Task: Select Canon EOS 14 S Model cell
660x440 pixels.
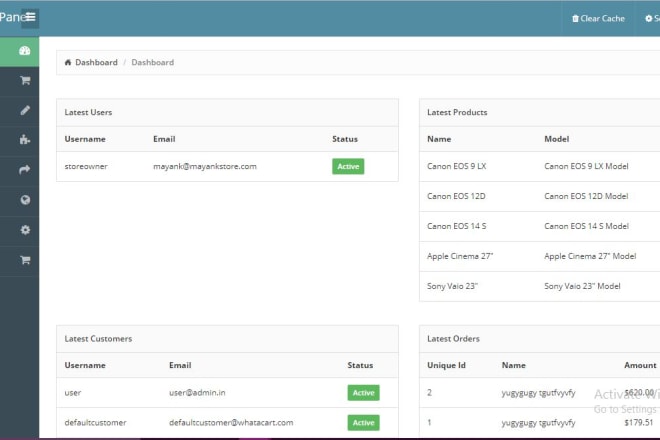Action: click(x=586, y=226)
